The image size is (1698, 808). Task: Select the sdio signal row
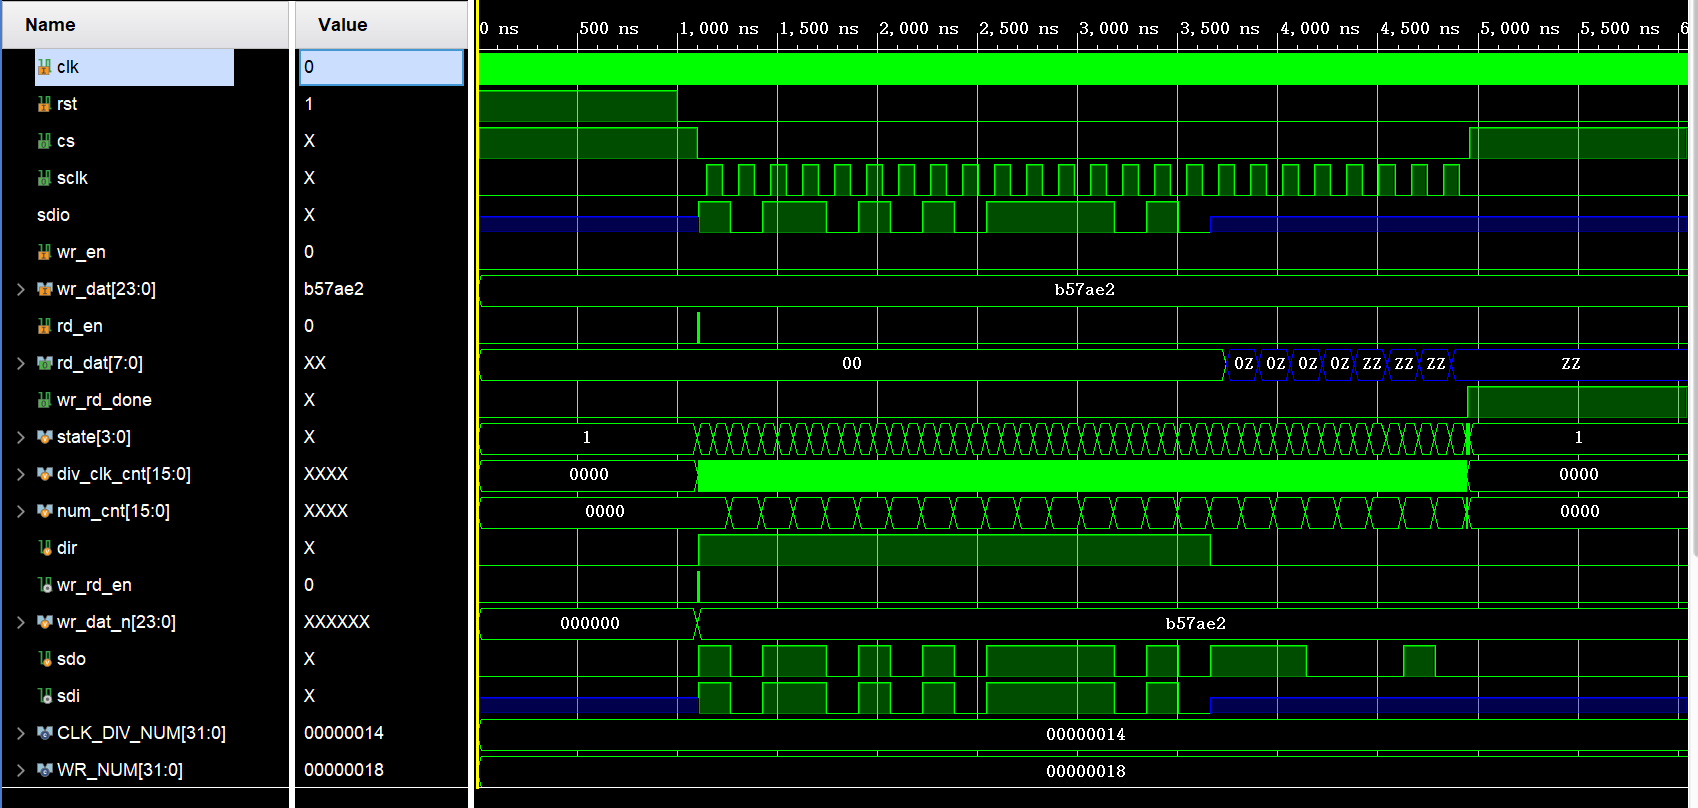[145, 215]
